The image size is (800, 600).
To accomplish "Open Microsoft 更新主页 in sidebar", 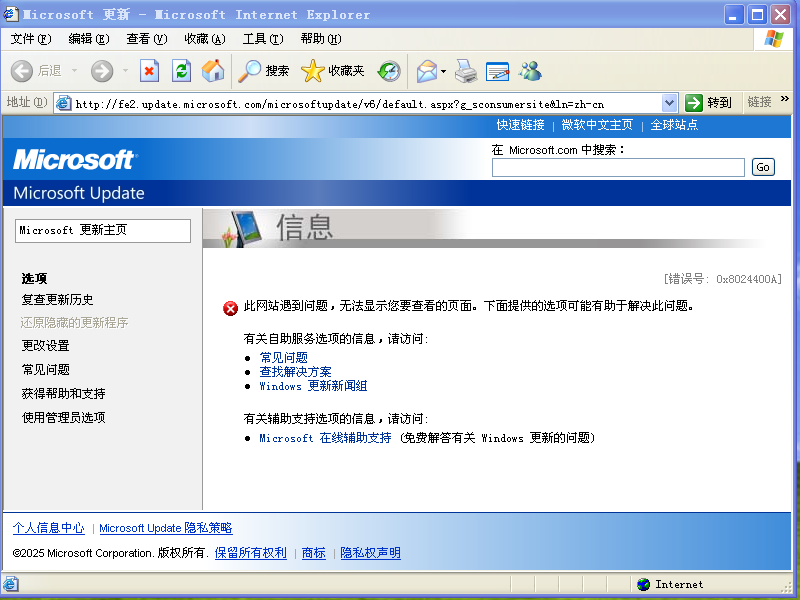I will 103,231.
